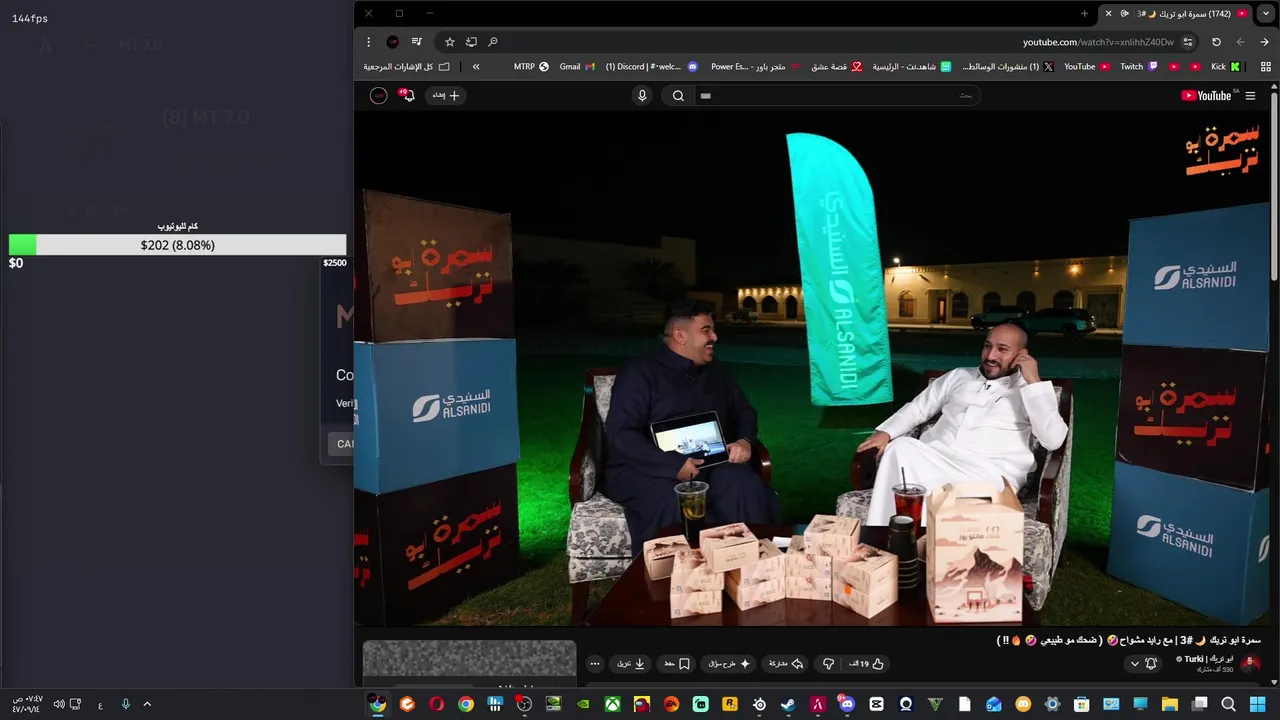
Task: Open Xbox app on taskbar
Action: pyautogui.click(x=612, y=704)
